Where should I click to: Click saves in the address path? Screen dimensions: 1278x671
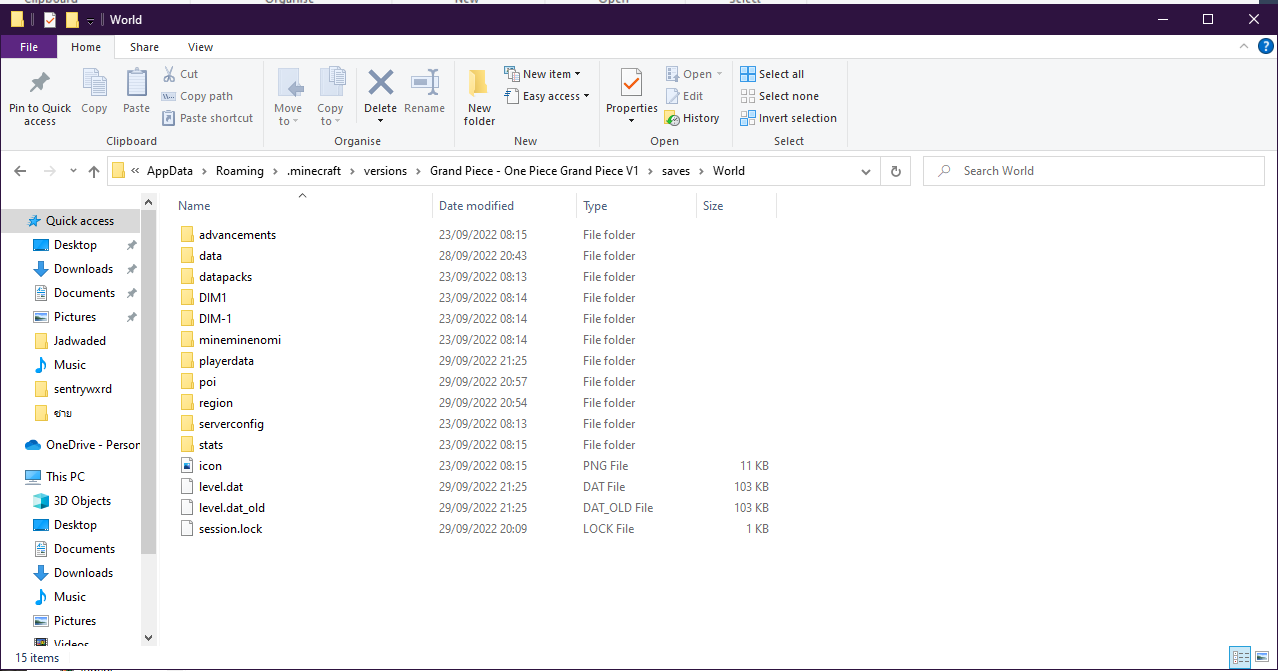676,171
